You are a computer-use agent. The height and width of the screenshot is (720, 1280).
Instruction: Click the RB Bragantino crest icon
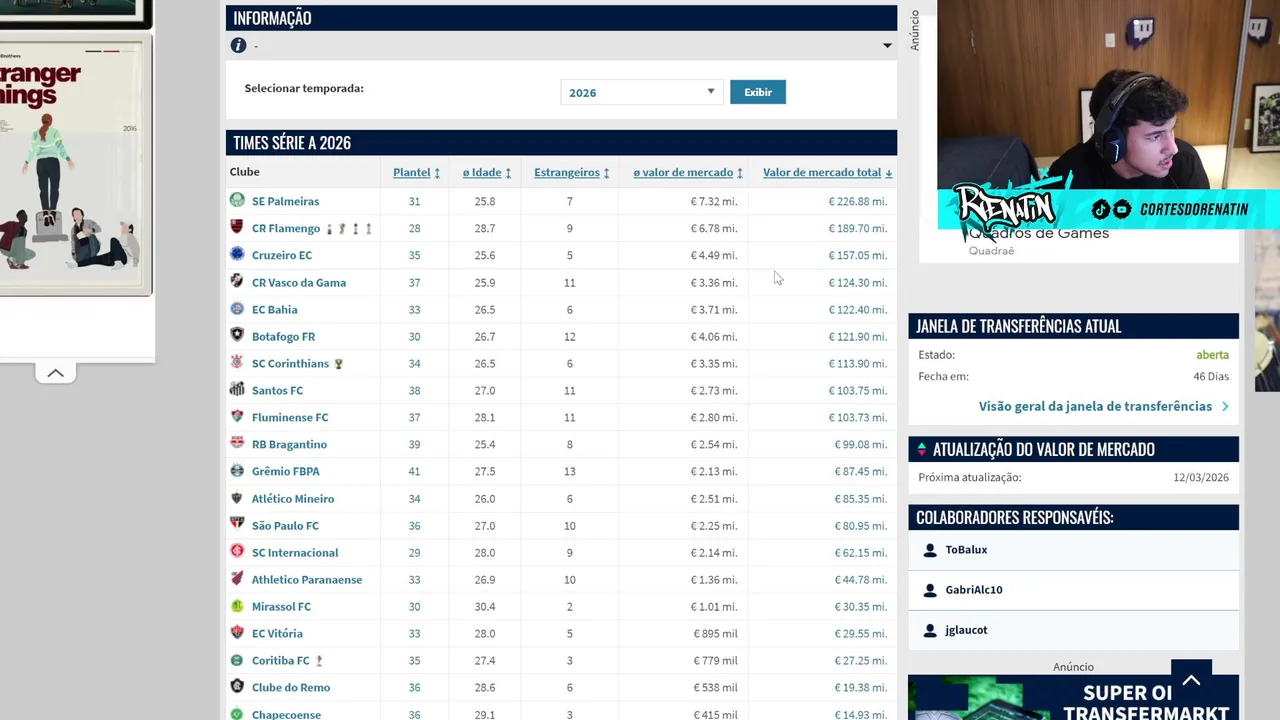237,443
